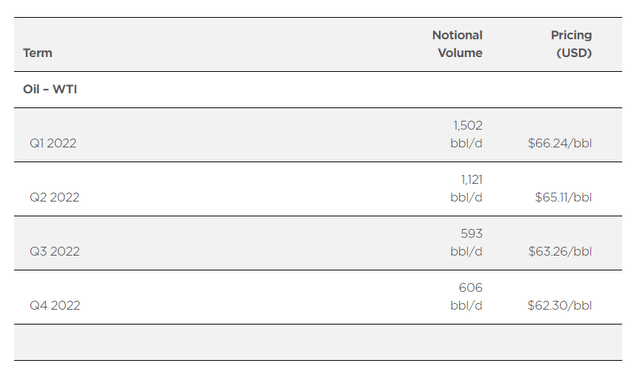
Task: Click the Q1 2022 term cell
Action: [x=53, y=144]
